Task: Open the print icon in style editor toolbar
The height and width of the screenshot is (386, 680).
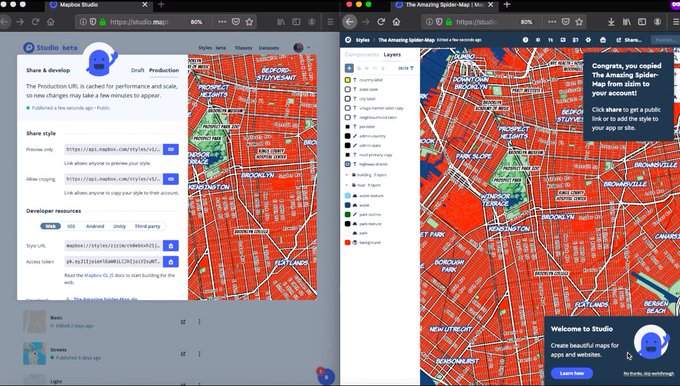Action: tap(603, 40)
